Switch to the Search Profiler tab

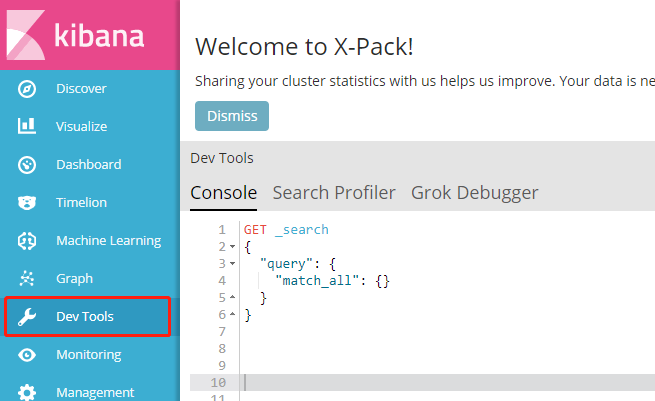point(334,193)
